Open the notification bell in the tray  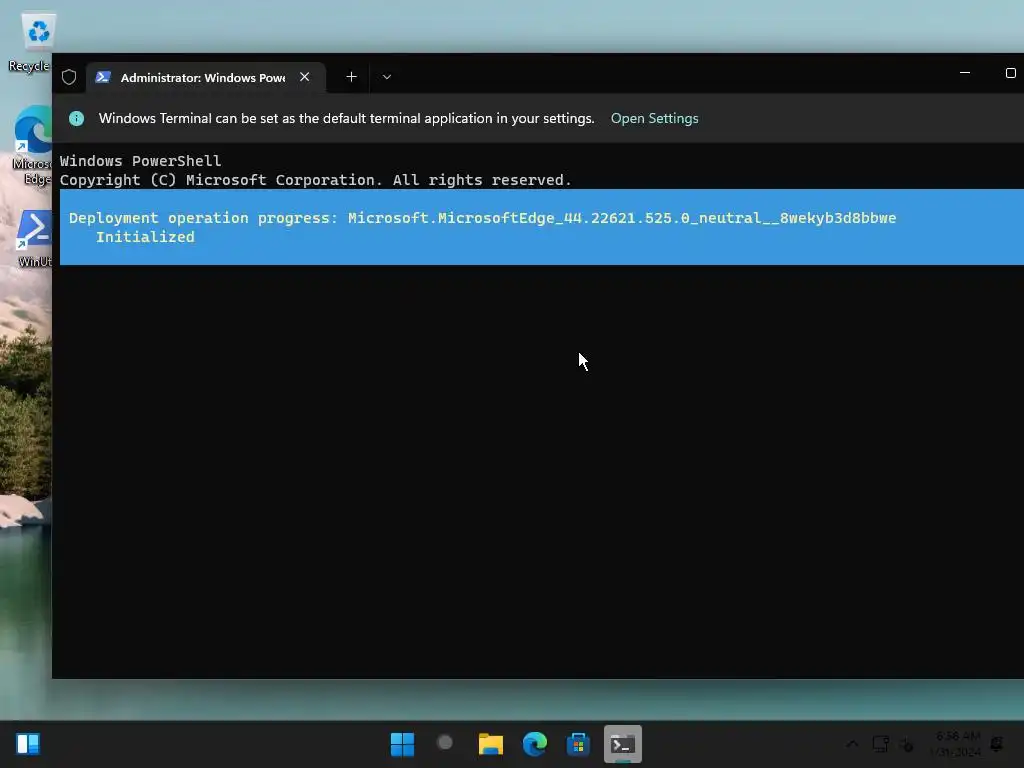click(x=997, y=744)
